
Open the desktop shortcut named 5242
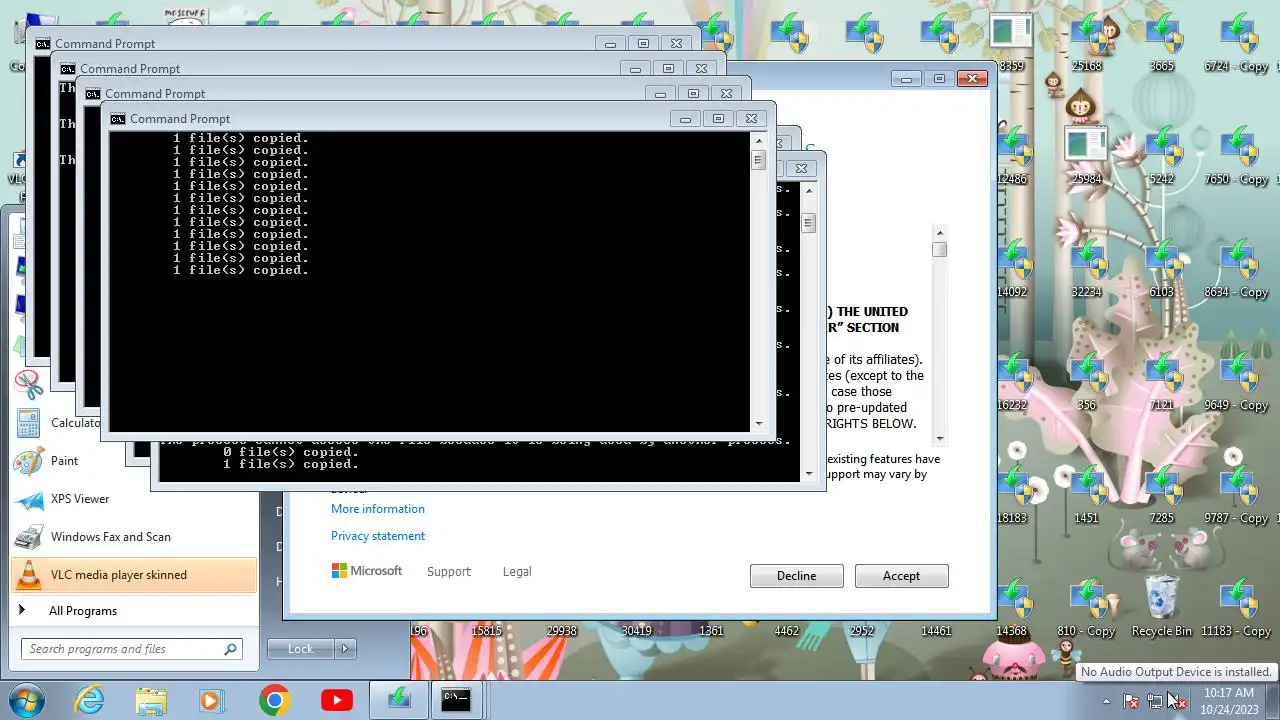click(1162, 155)
